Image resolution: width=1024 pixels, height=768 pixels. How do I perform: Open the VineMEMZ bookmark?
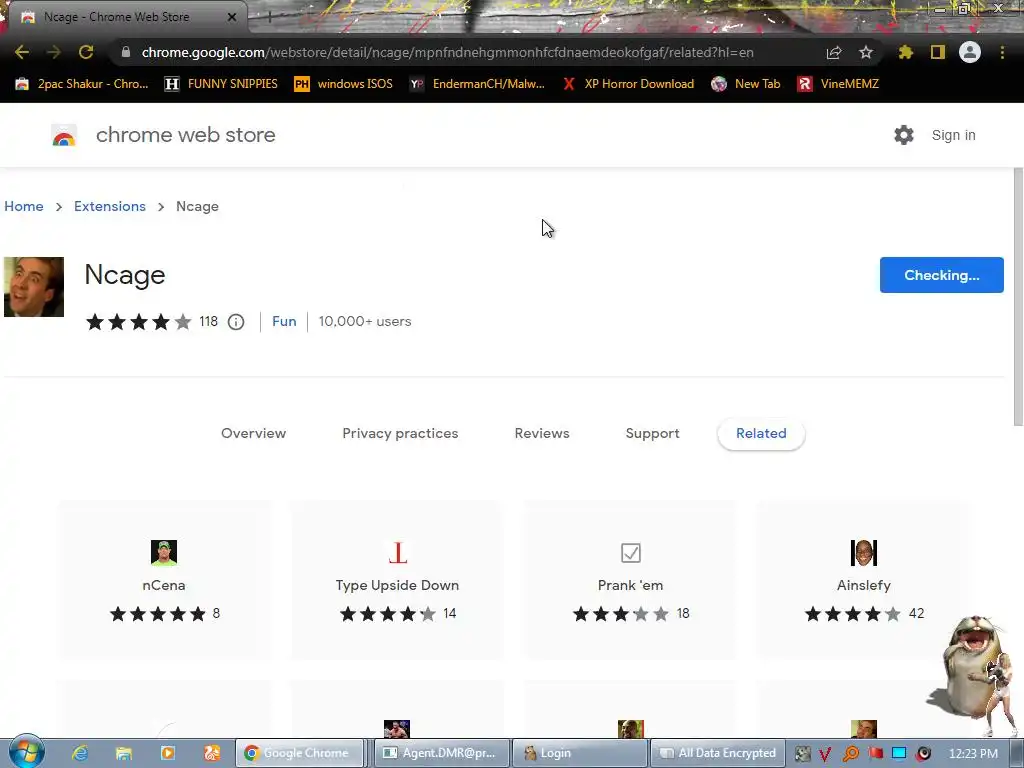click(x=838, y=84)
